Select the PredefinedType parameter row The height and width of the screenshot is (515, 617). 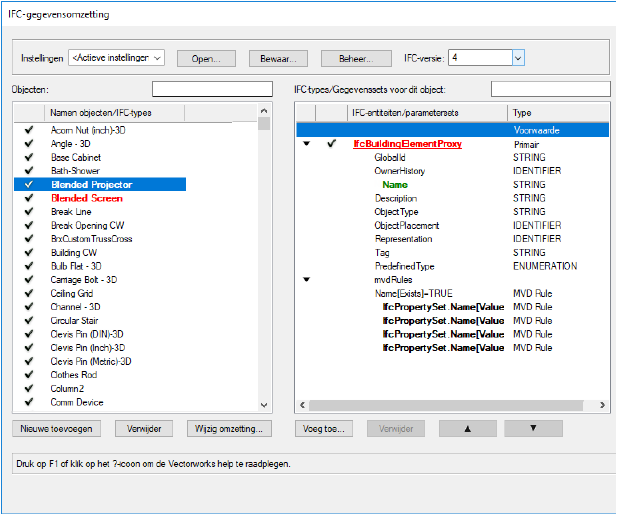(x=407, y=266)
